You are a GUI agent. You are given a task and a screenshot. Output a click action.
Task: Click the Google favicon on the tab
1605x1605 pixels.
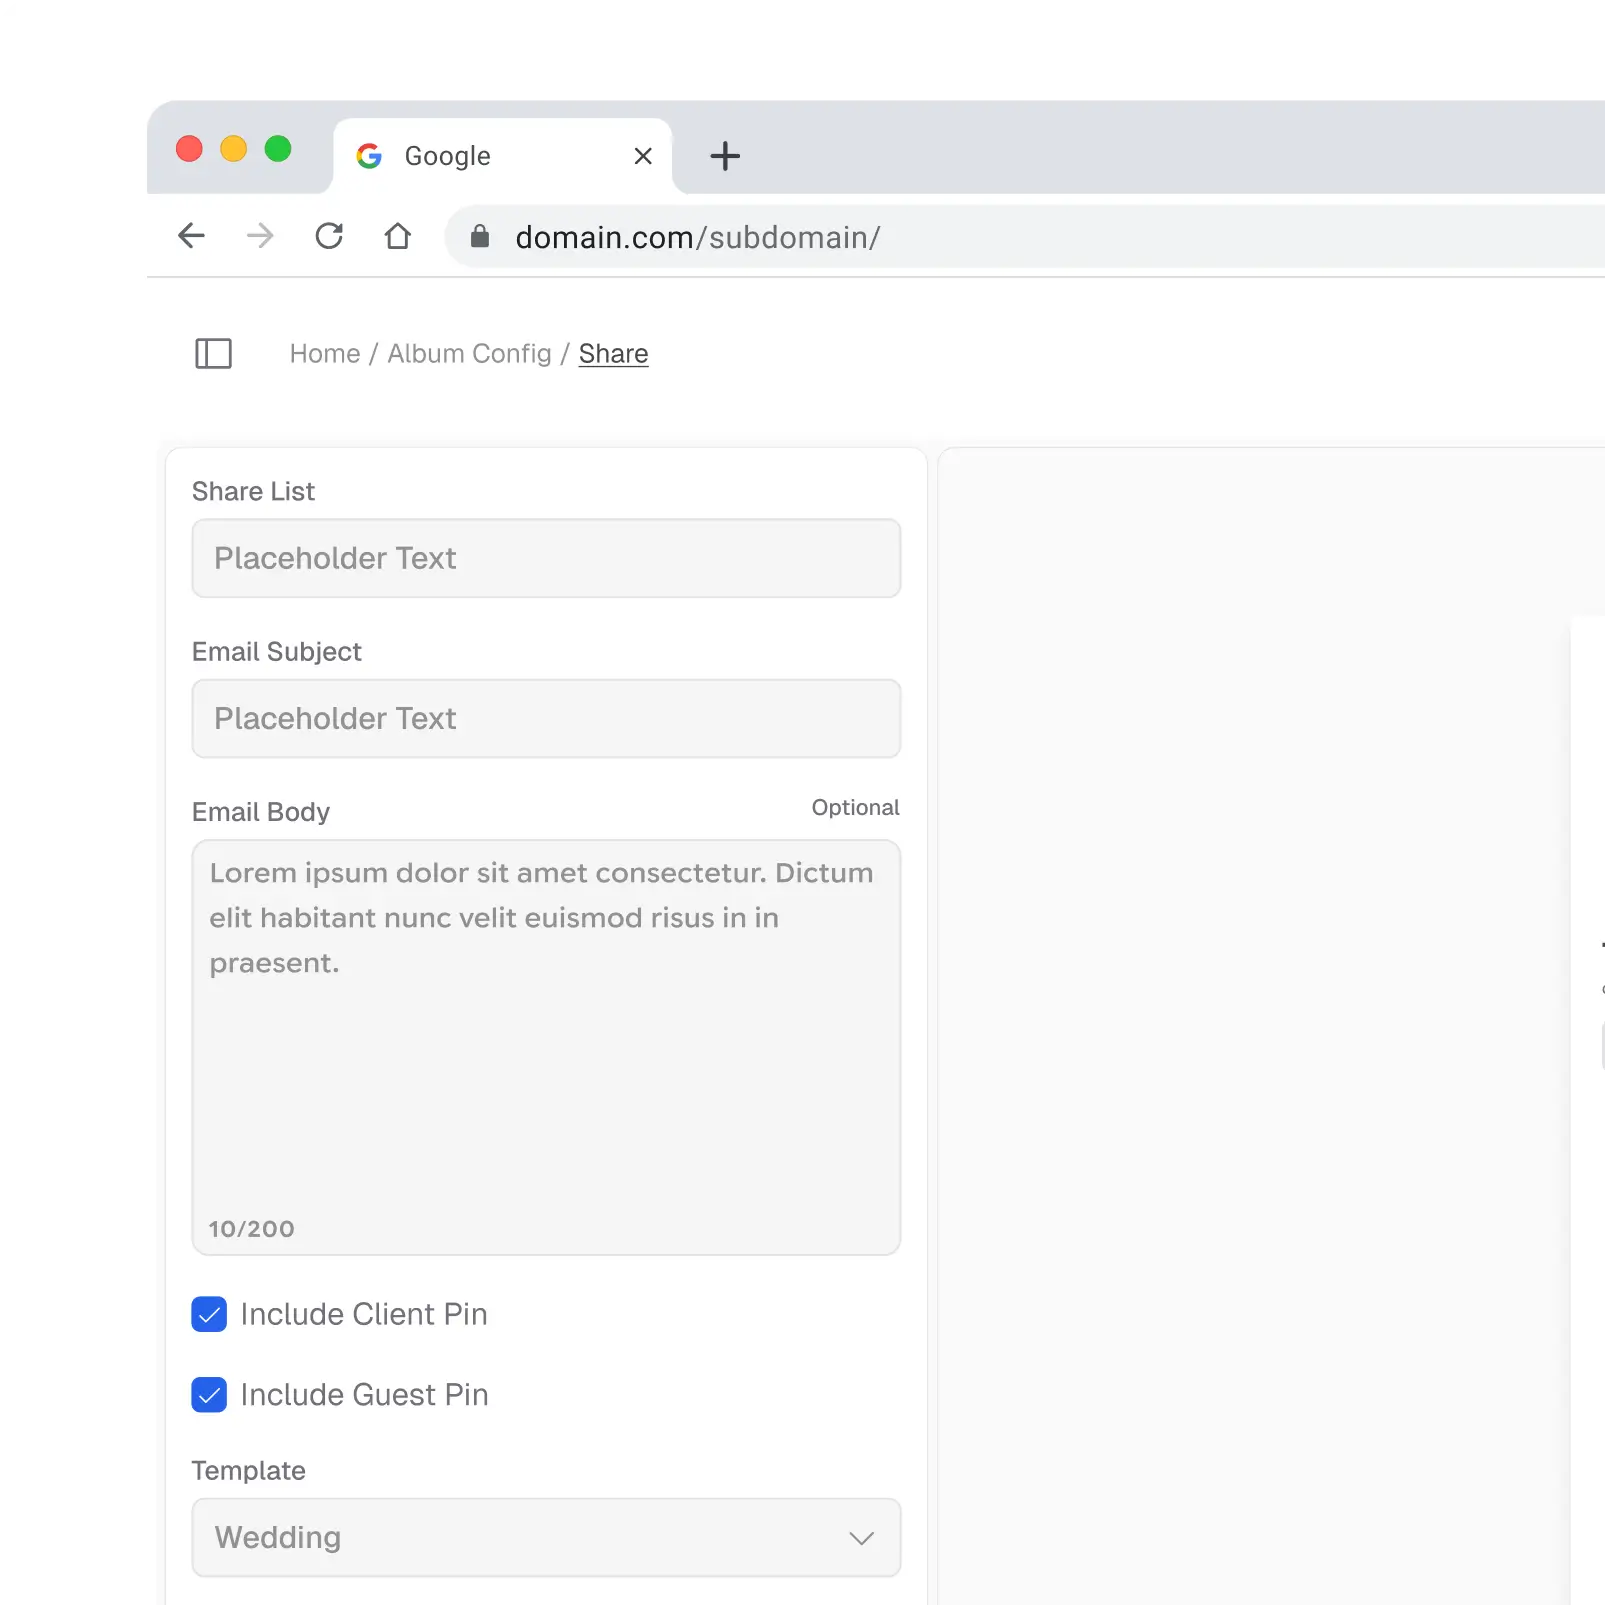369,155
